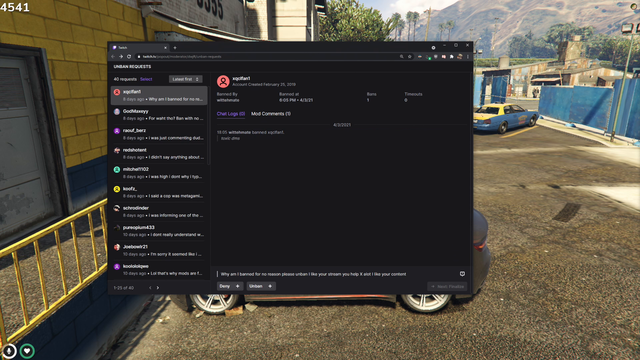Click Joebowlr21 avatar in list

click(x=117, y=247)
